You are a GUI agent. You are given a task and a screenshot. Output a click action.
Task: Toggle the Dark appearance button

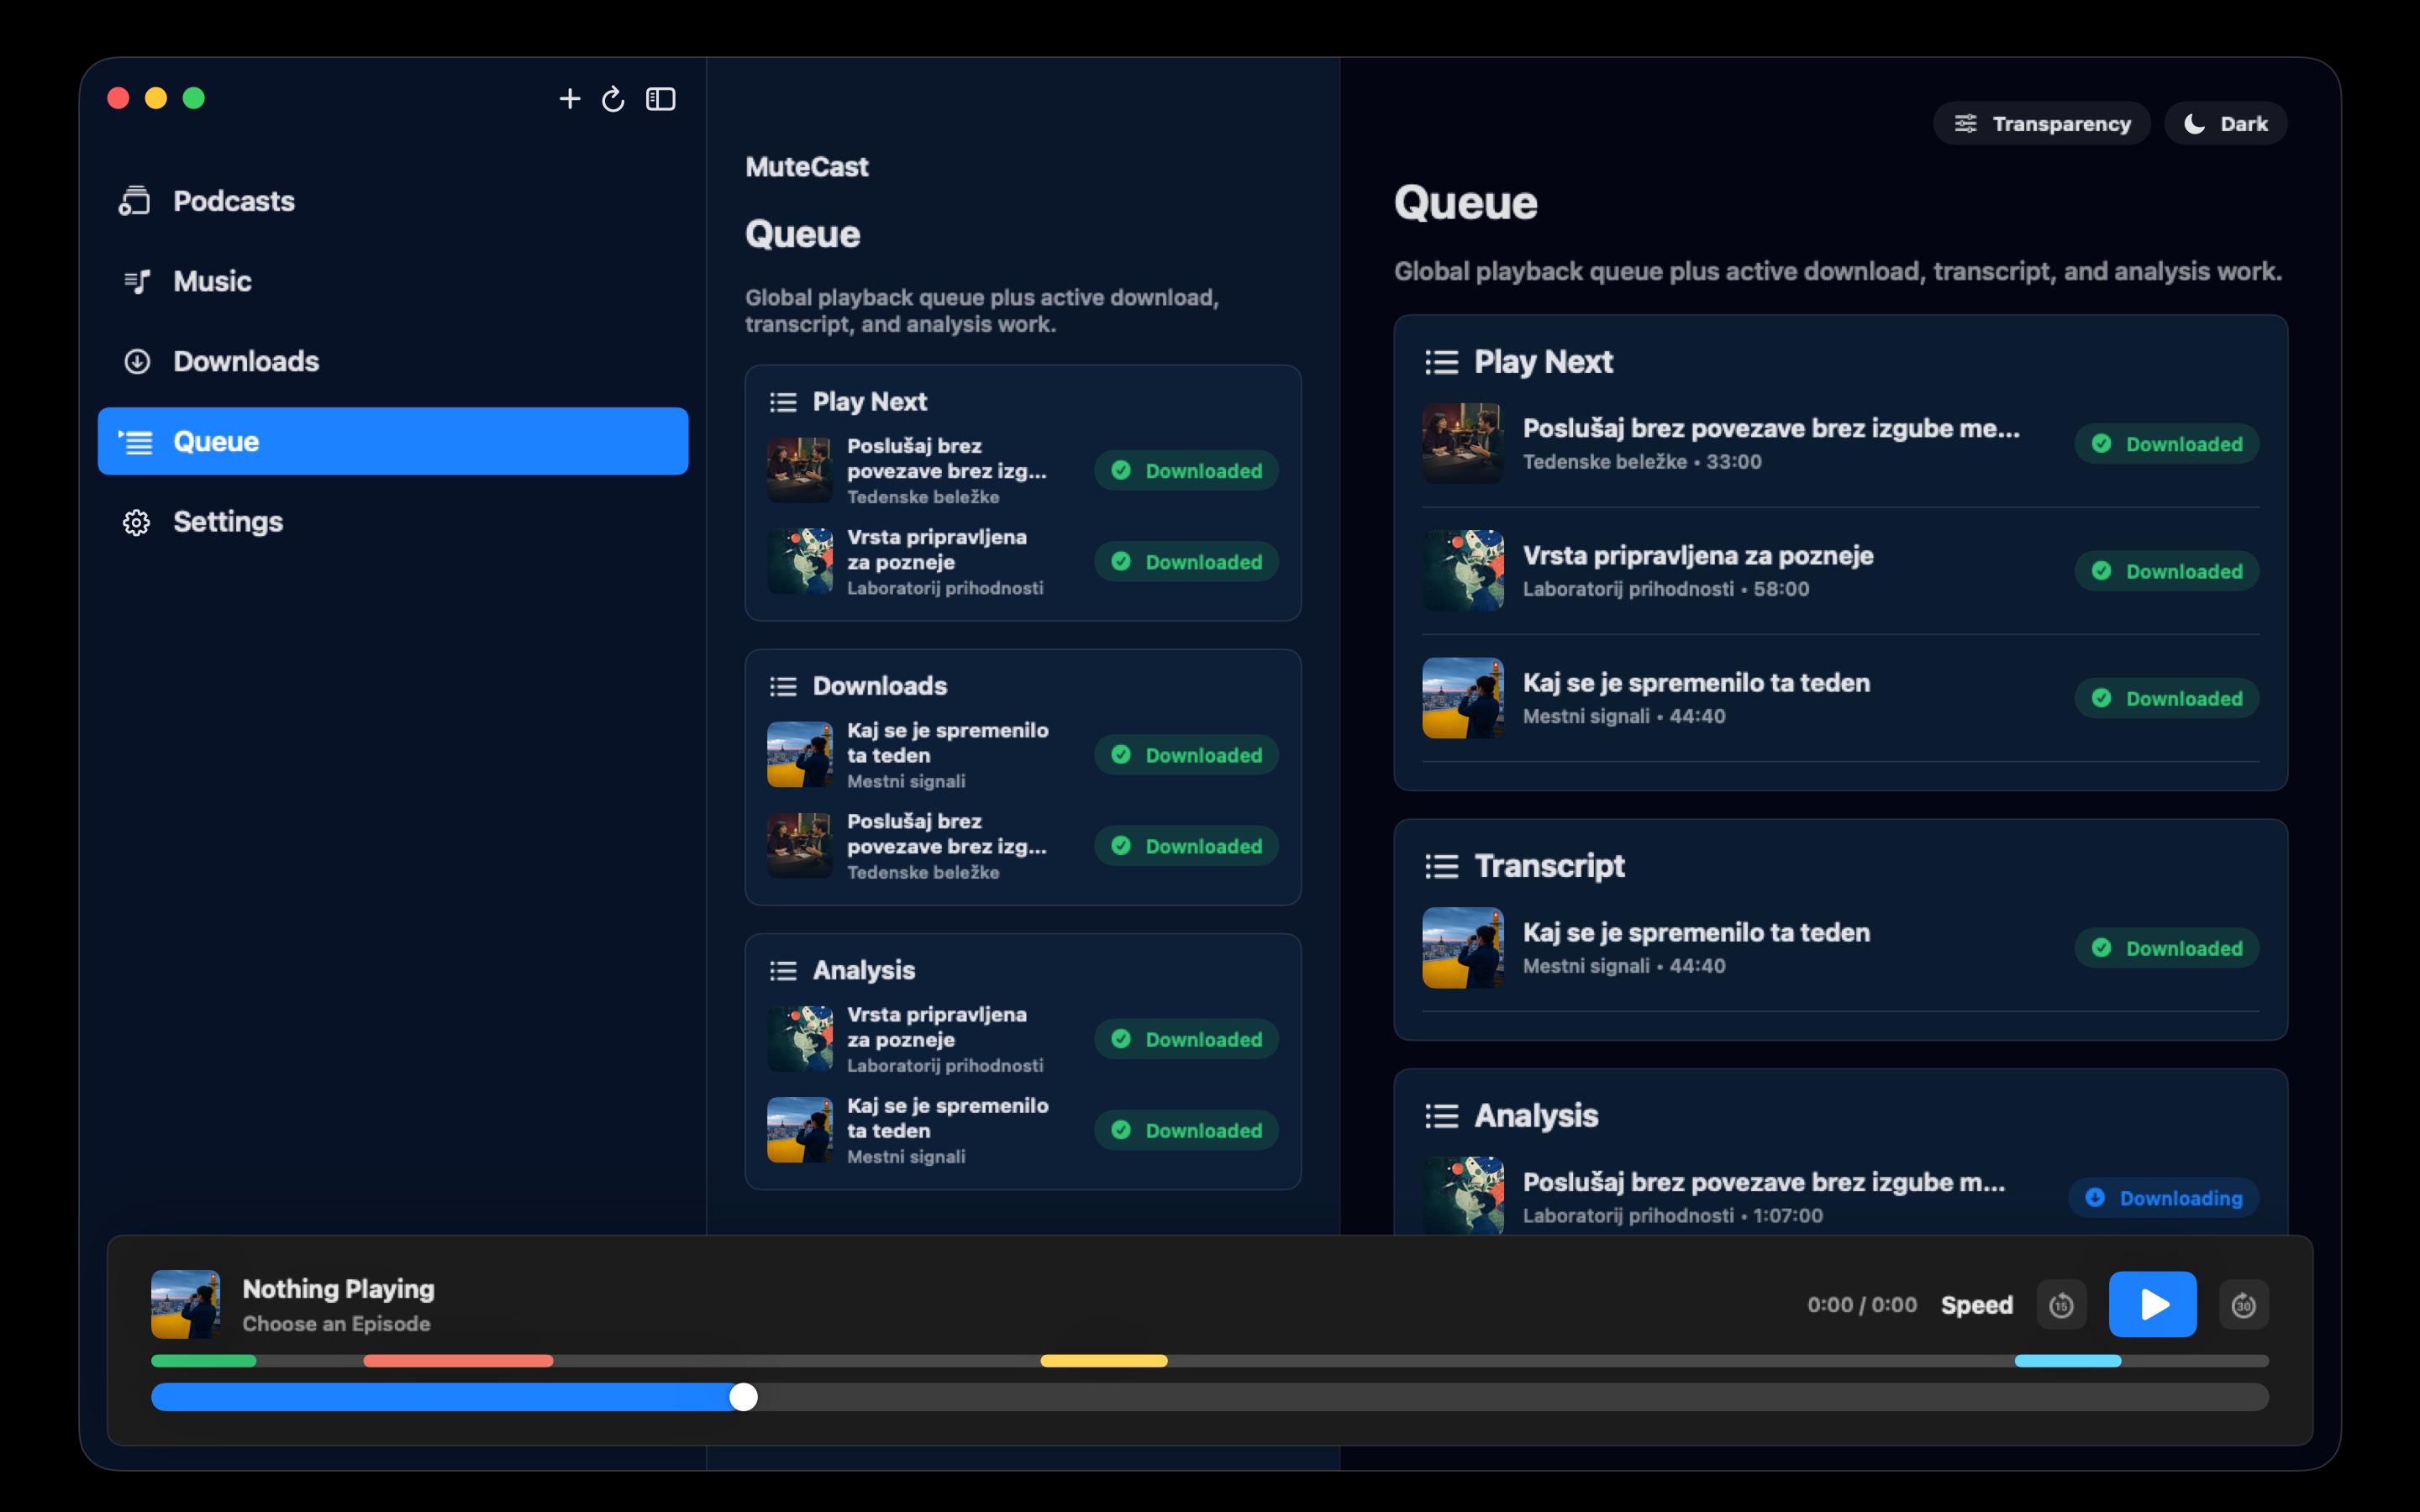[x=2225, y=123]
